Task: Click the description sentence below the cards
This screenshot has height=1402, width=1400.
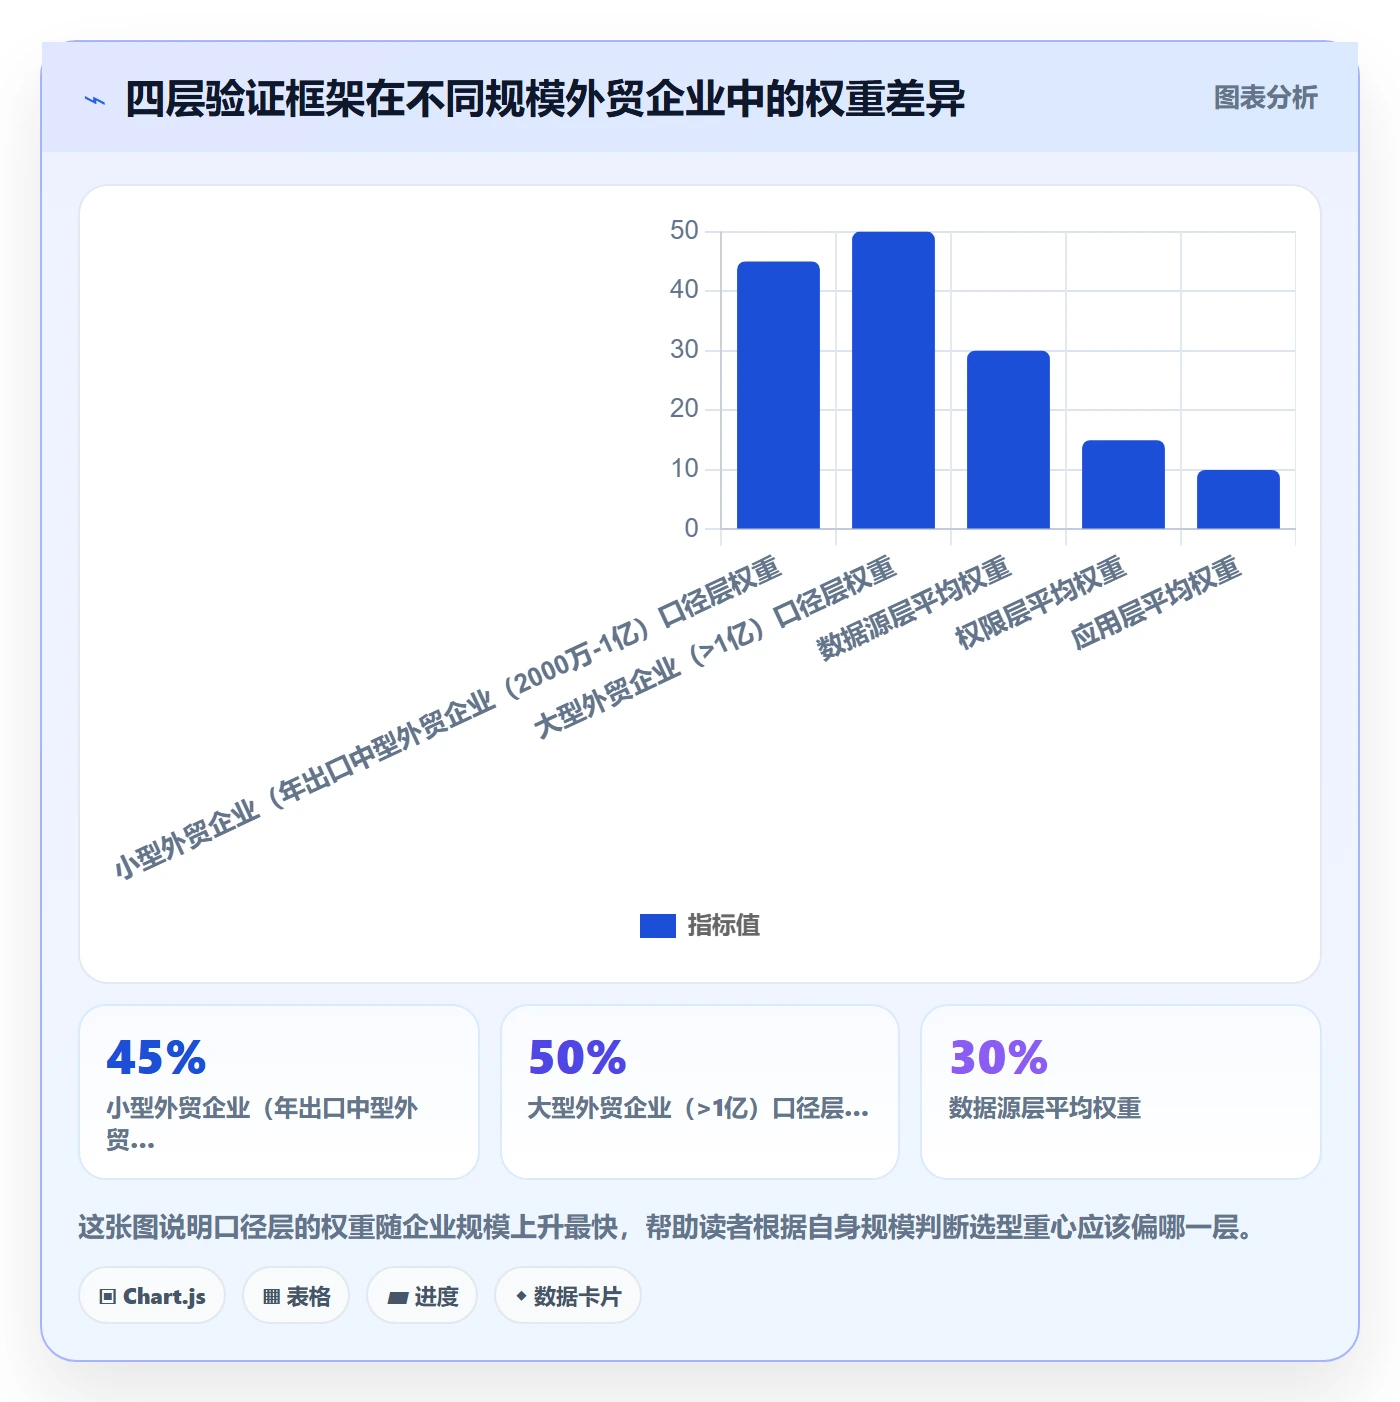Action: click(668, 1227)
